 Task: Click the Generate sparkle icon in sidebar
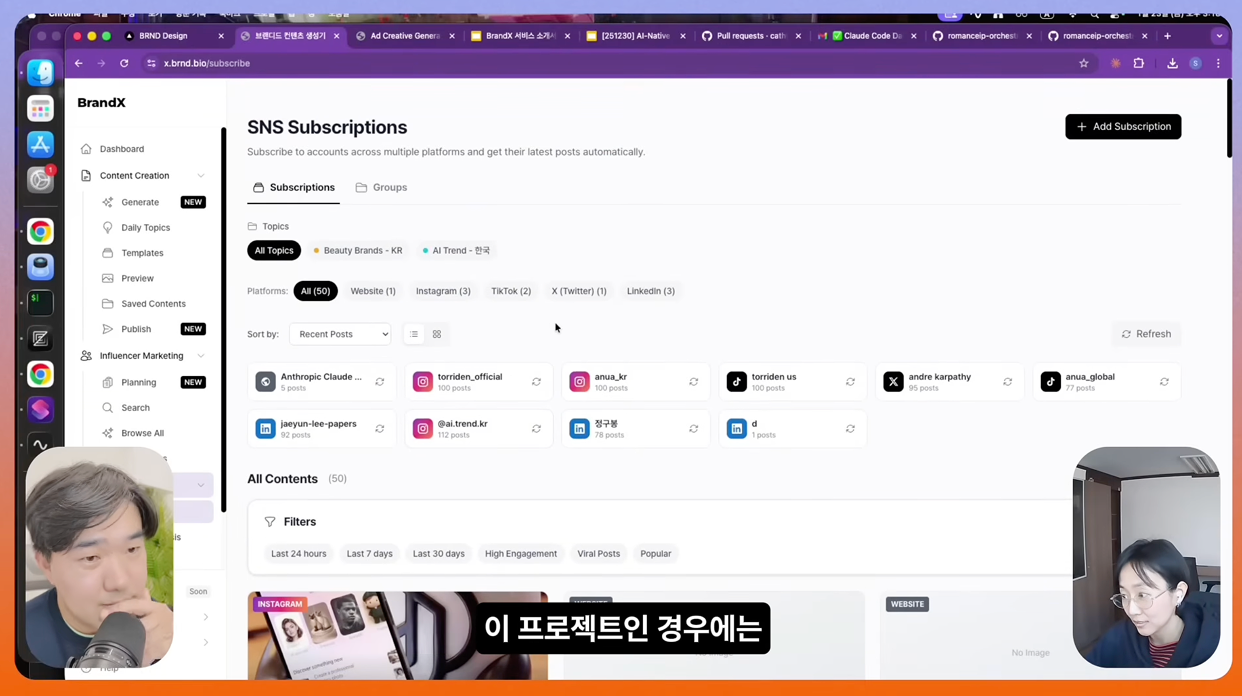point(107,202)
